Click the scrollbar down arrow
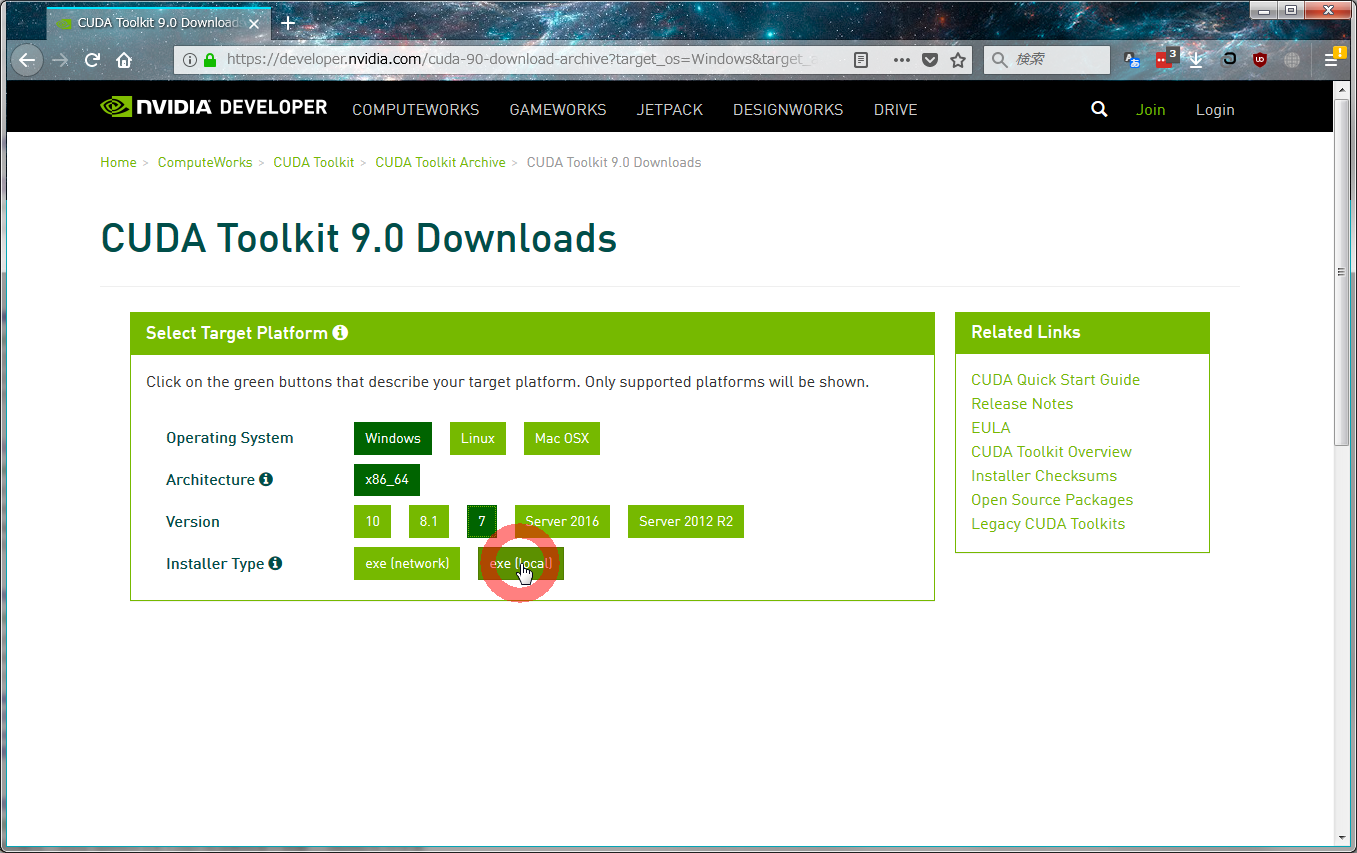The image size is (1357, 853). [1342, 837]
